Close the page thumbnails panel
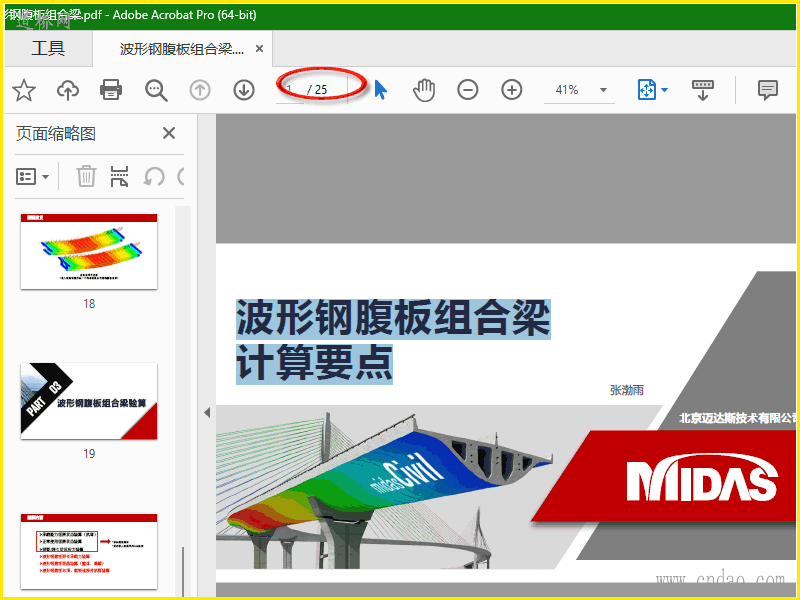This screenshot has height=600, width=800. 169,134
